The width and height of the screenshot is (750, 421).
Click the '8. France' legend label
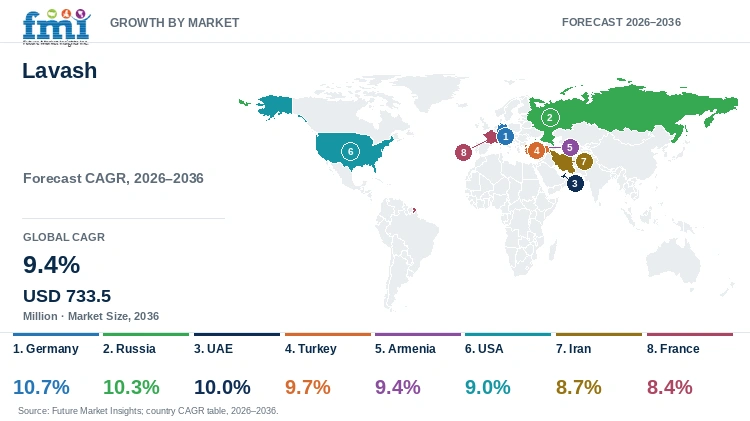(x=673, y=349)
